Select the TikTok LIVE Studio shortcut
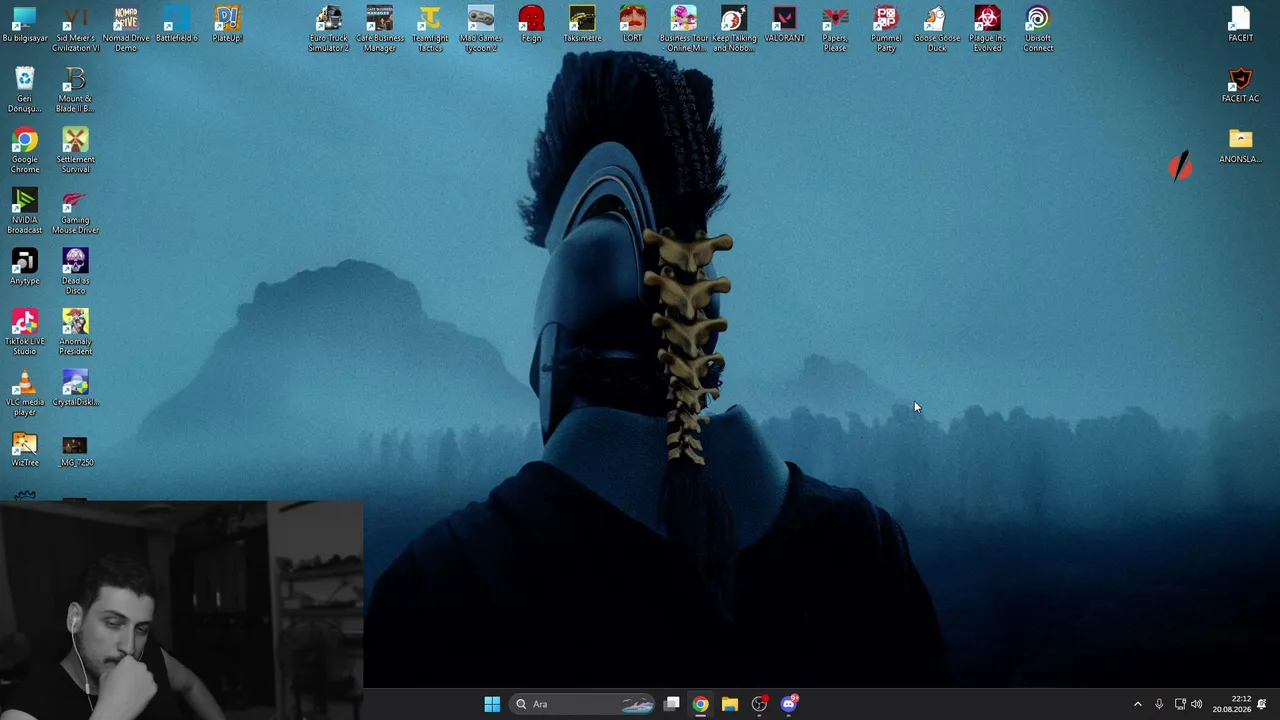Image resolution: width=1280 pixels, height=720 pixels. pyautogui.click(x=24, y=333)
